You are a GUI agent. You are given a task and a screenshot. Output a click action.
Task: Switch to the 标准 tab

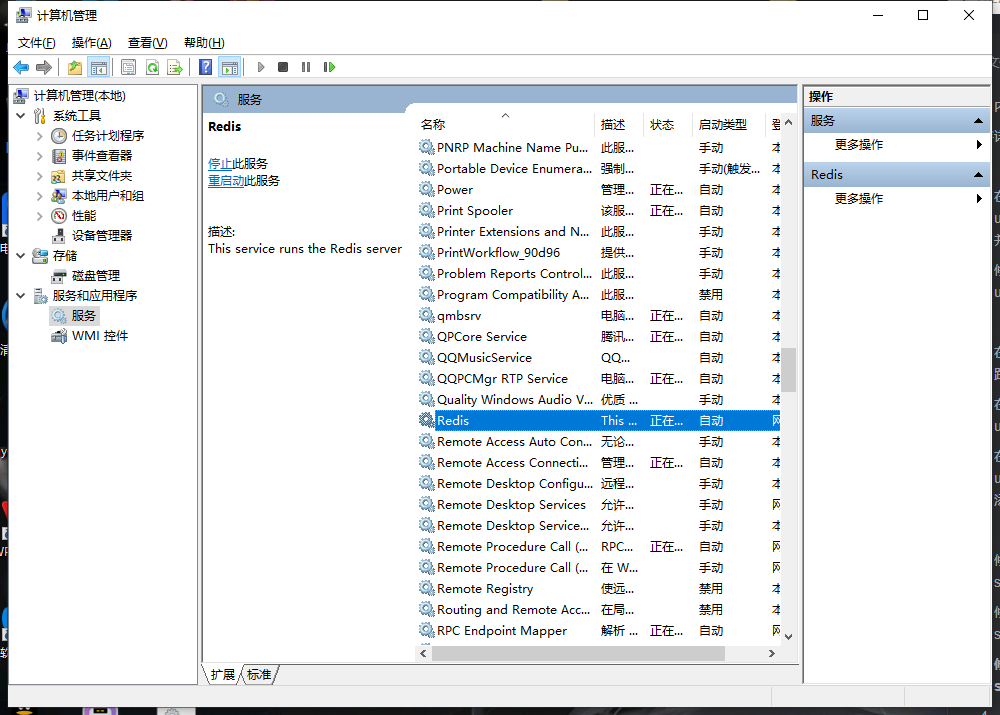click(x=259, y=675)
